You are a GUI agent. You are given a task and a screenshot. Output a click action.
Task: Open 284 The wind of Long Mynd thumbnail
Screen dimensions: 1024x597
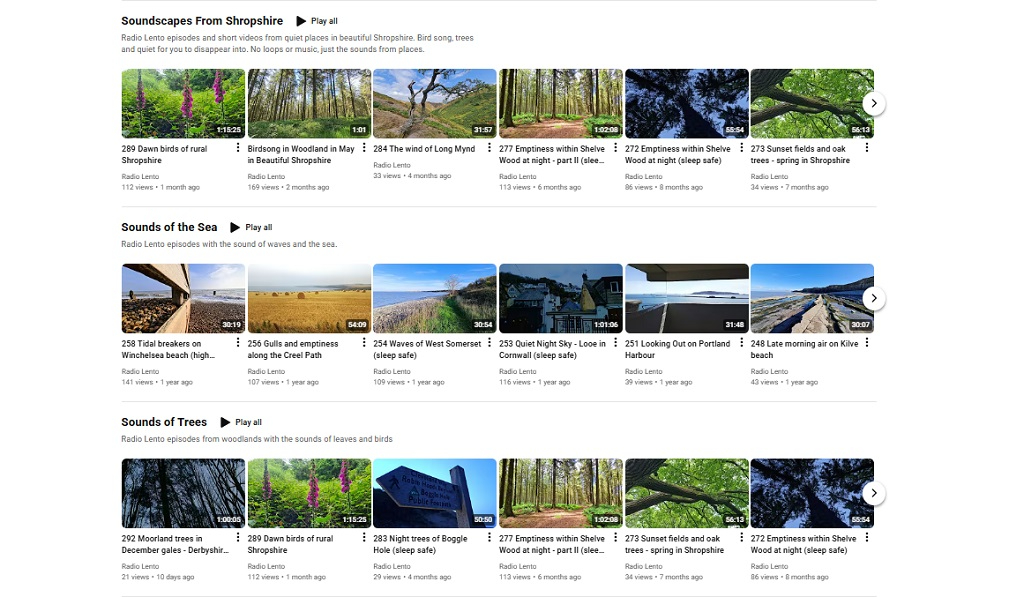click(x=434, y=103)
